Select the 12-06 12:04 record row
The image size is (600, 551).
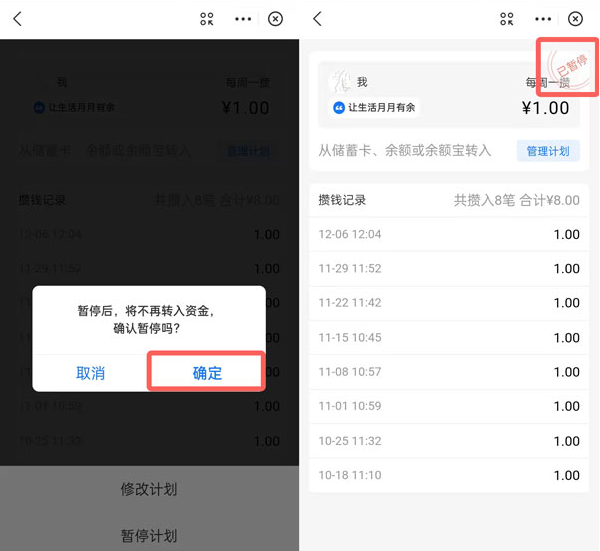click(448, 235)
